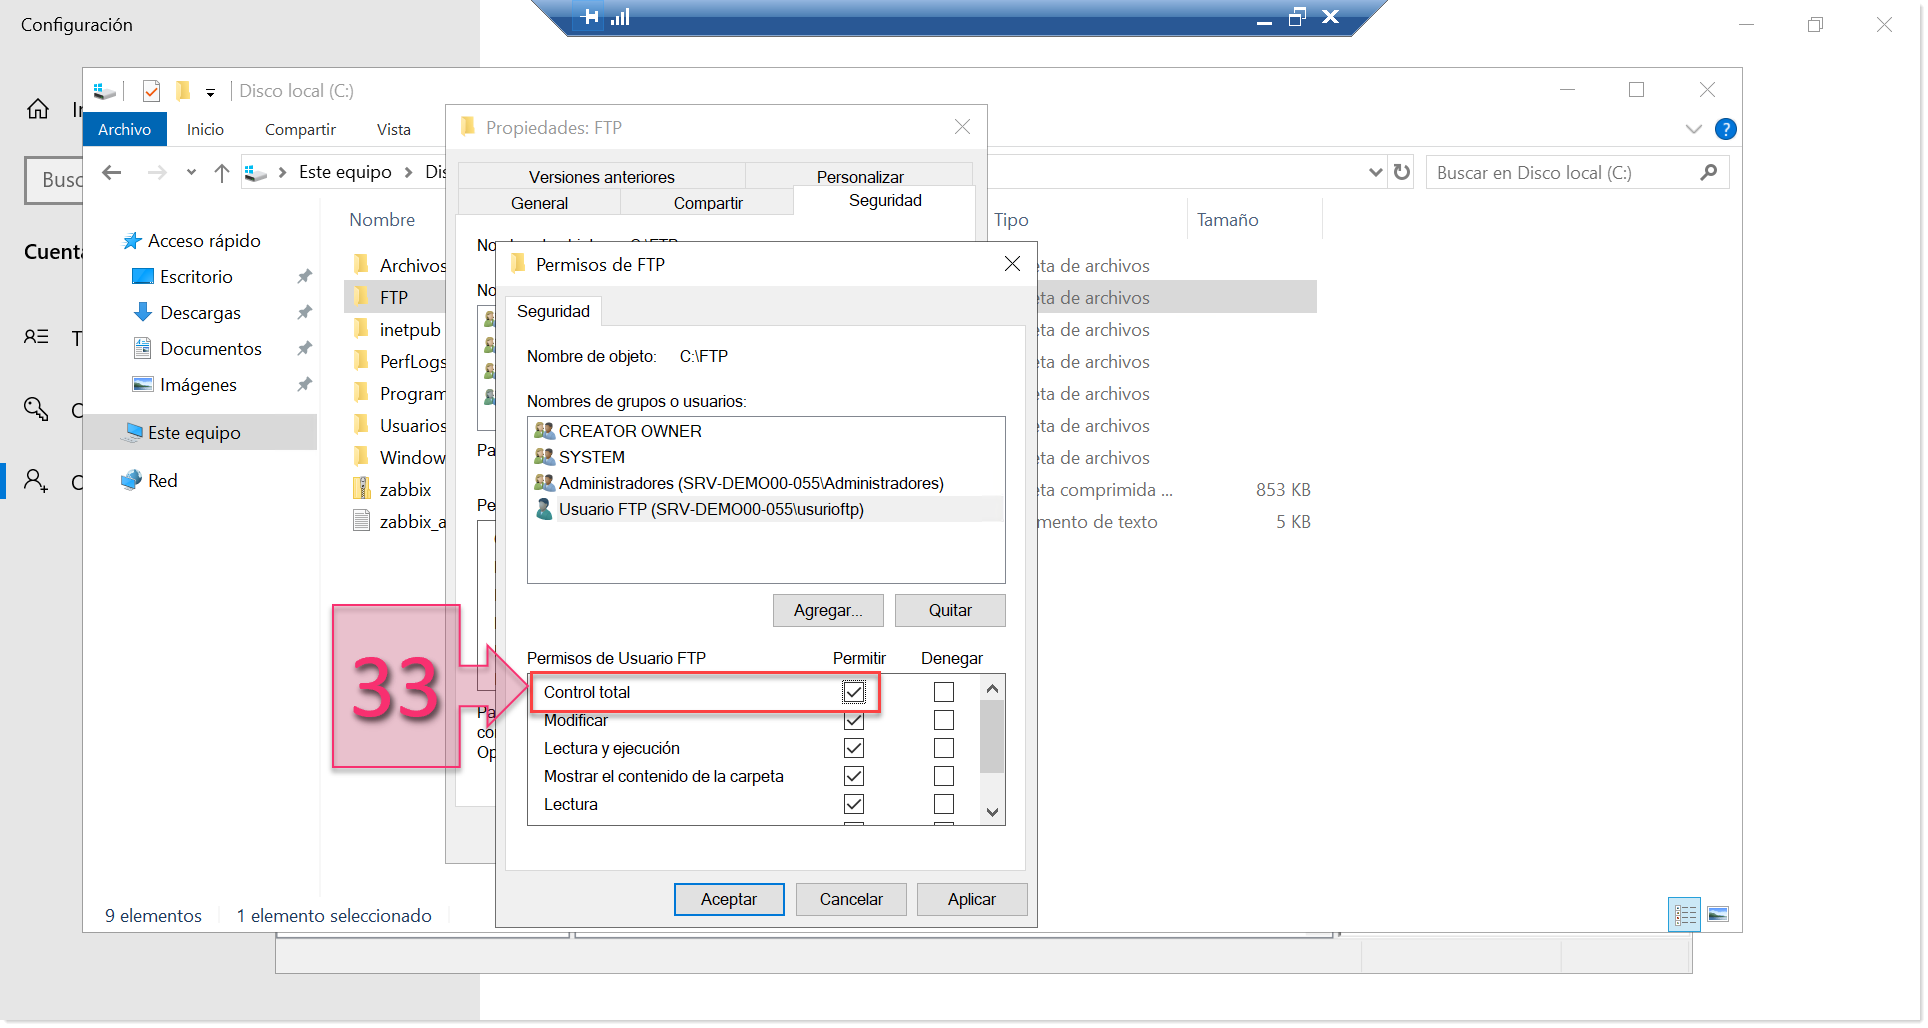Switch to large thumbnails view in the status bar
Viewport: 1928px width, 1028px height.
pyautogui.click(x=1718, y=914)
